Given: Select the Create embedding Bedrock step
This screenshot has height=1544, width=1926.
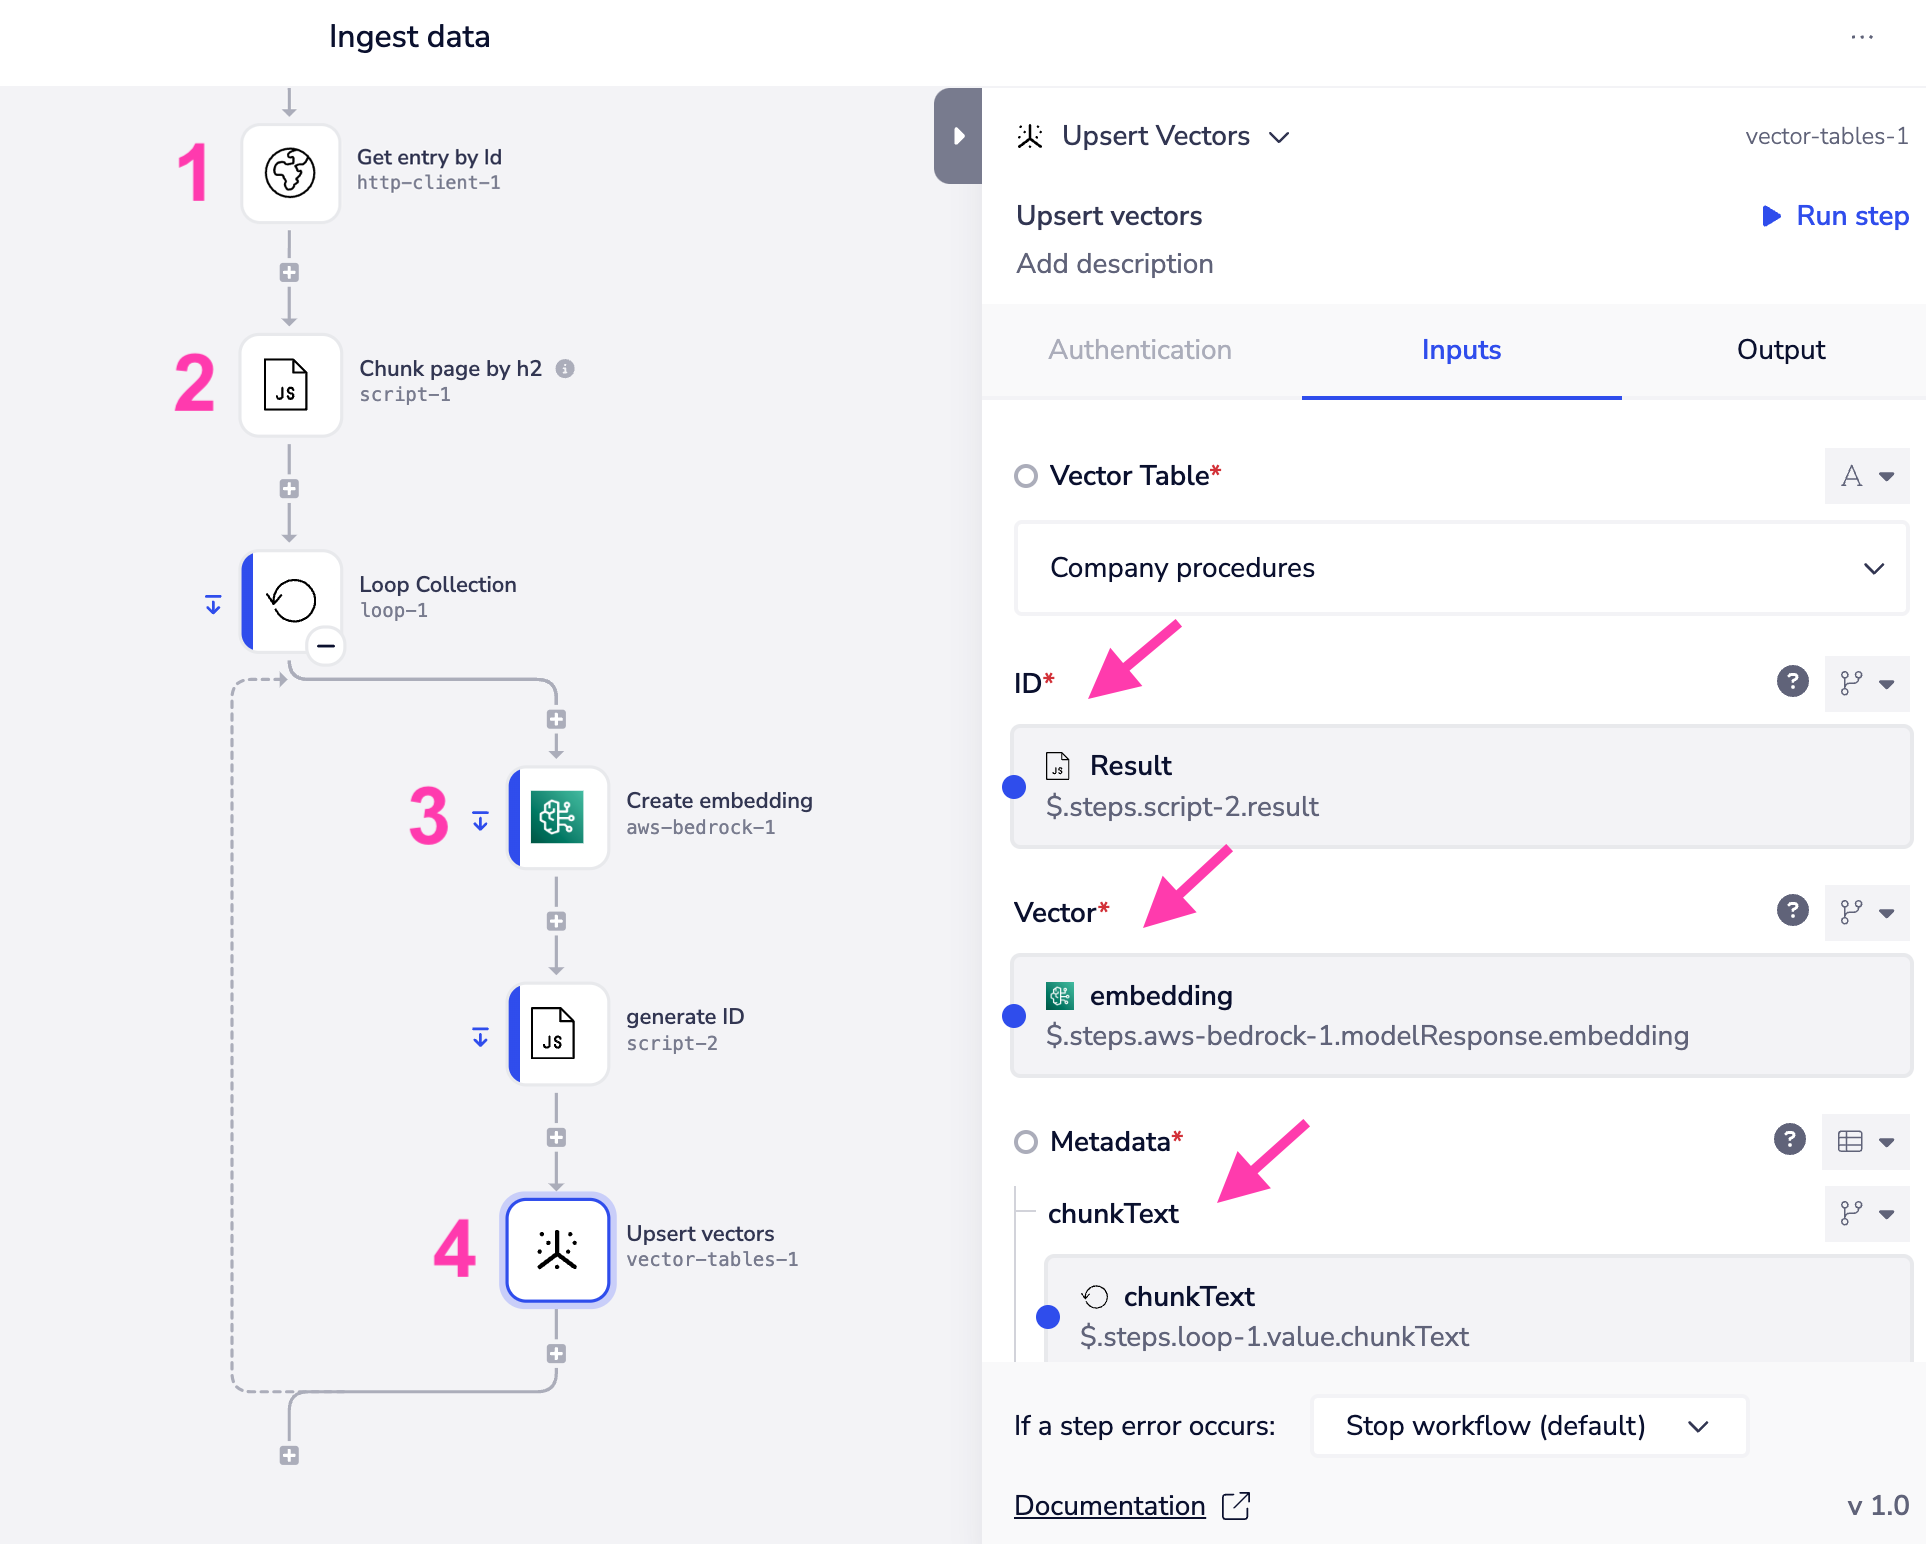Looking at the screenshot, I should click(x=557, y=817).
